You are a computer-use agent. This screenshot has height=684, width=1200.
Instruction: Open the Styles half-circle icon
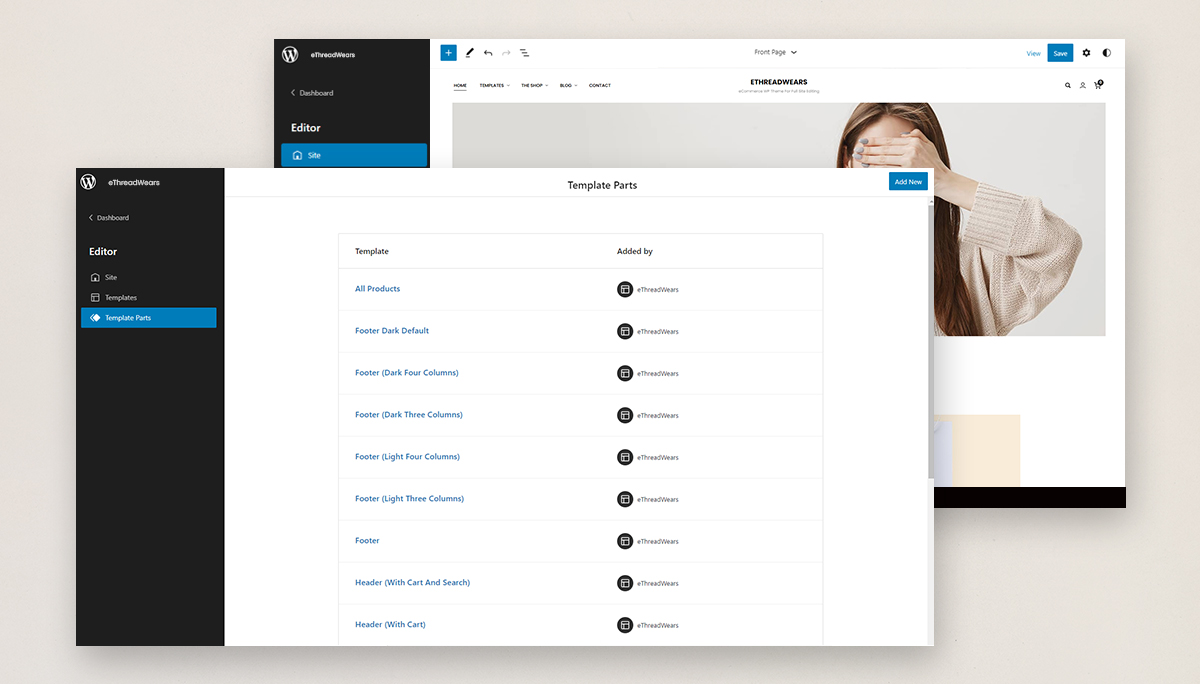click(1106, 53)
